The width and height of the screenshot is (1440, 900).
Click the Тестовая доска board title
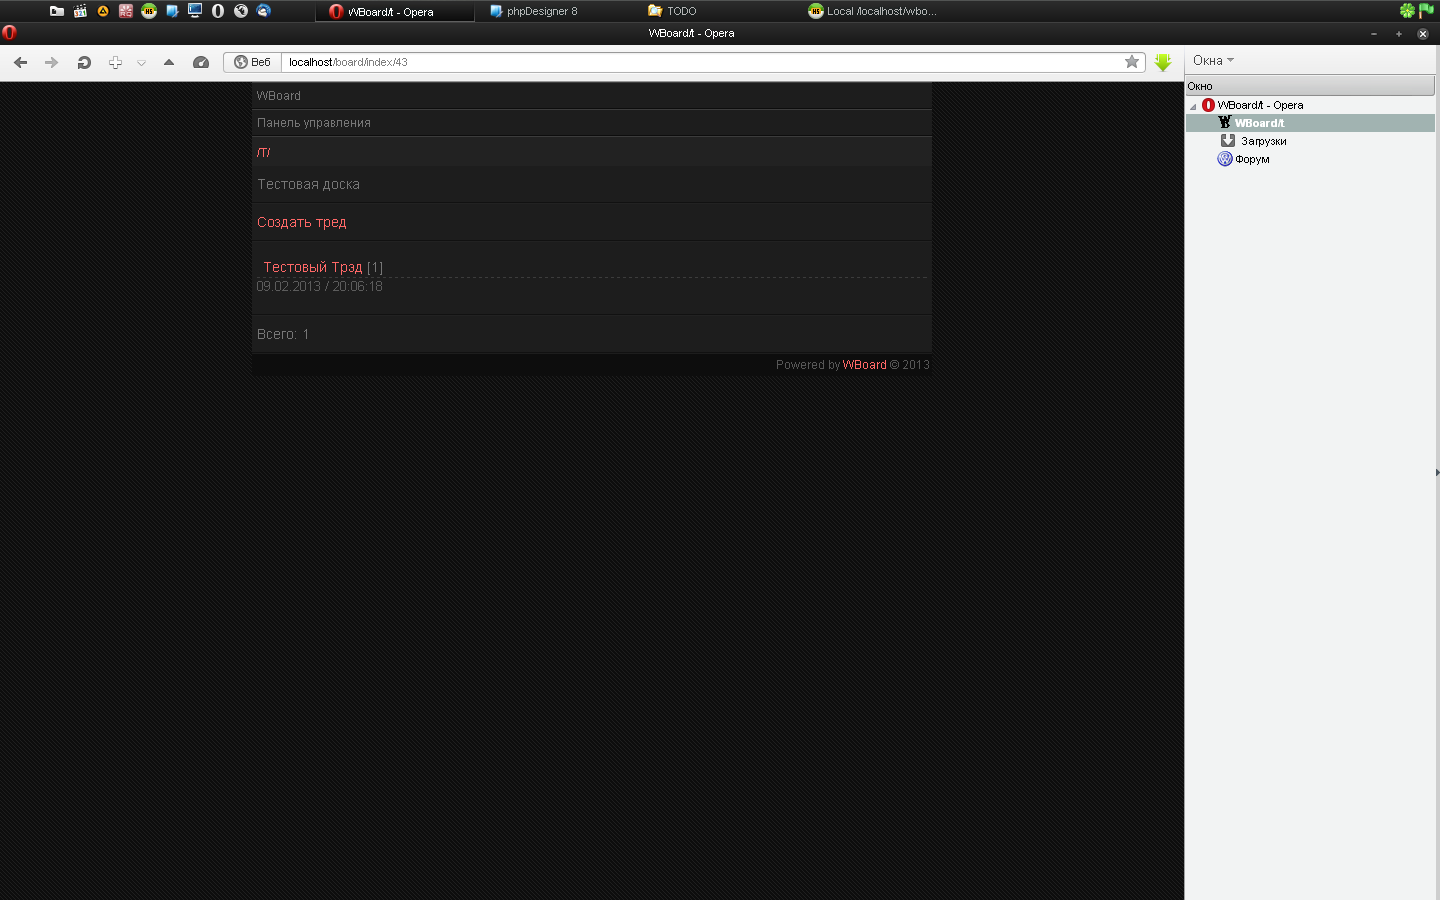[x=308, y=184]
